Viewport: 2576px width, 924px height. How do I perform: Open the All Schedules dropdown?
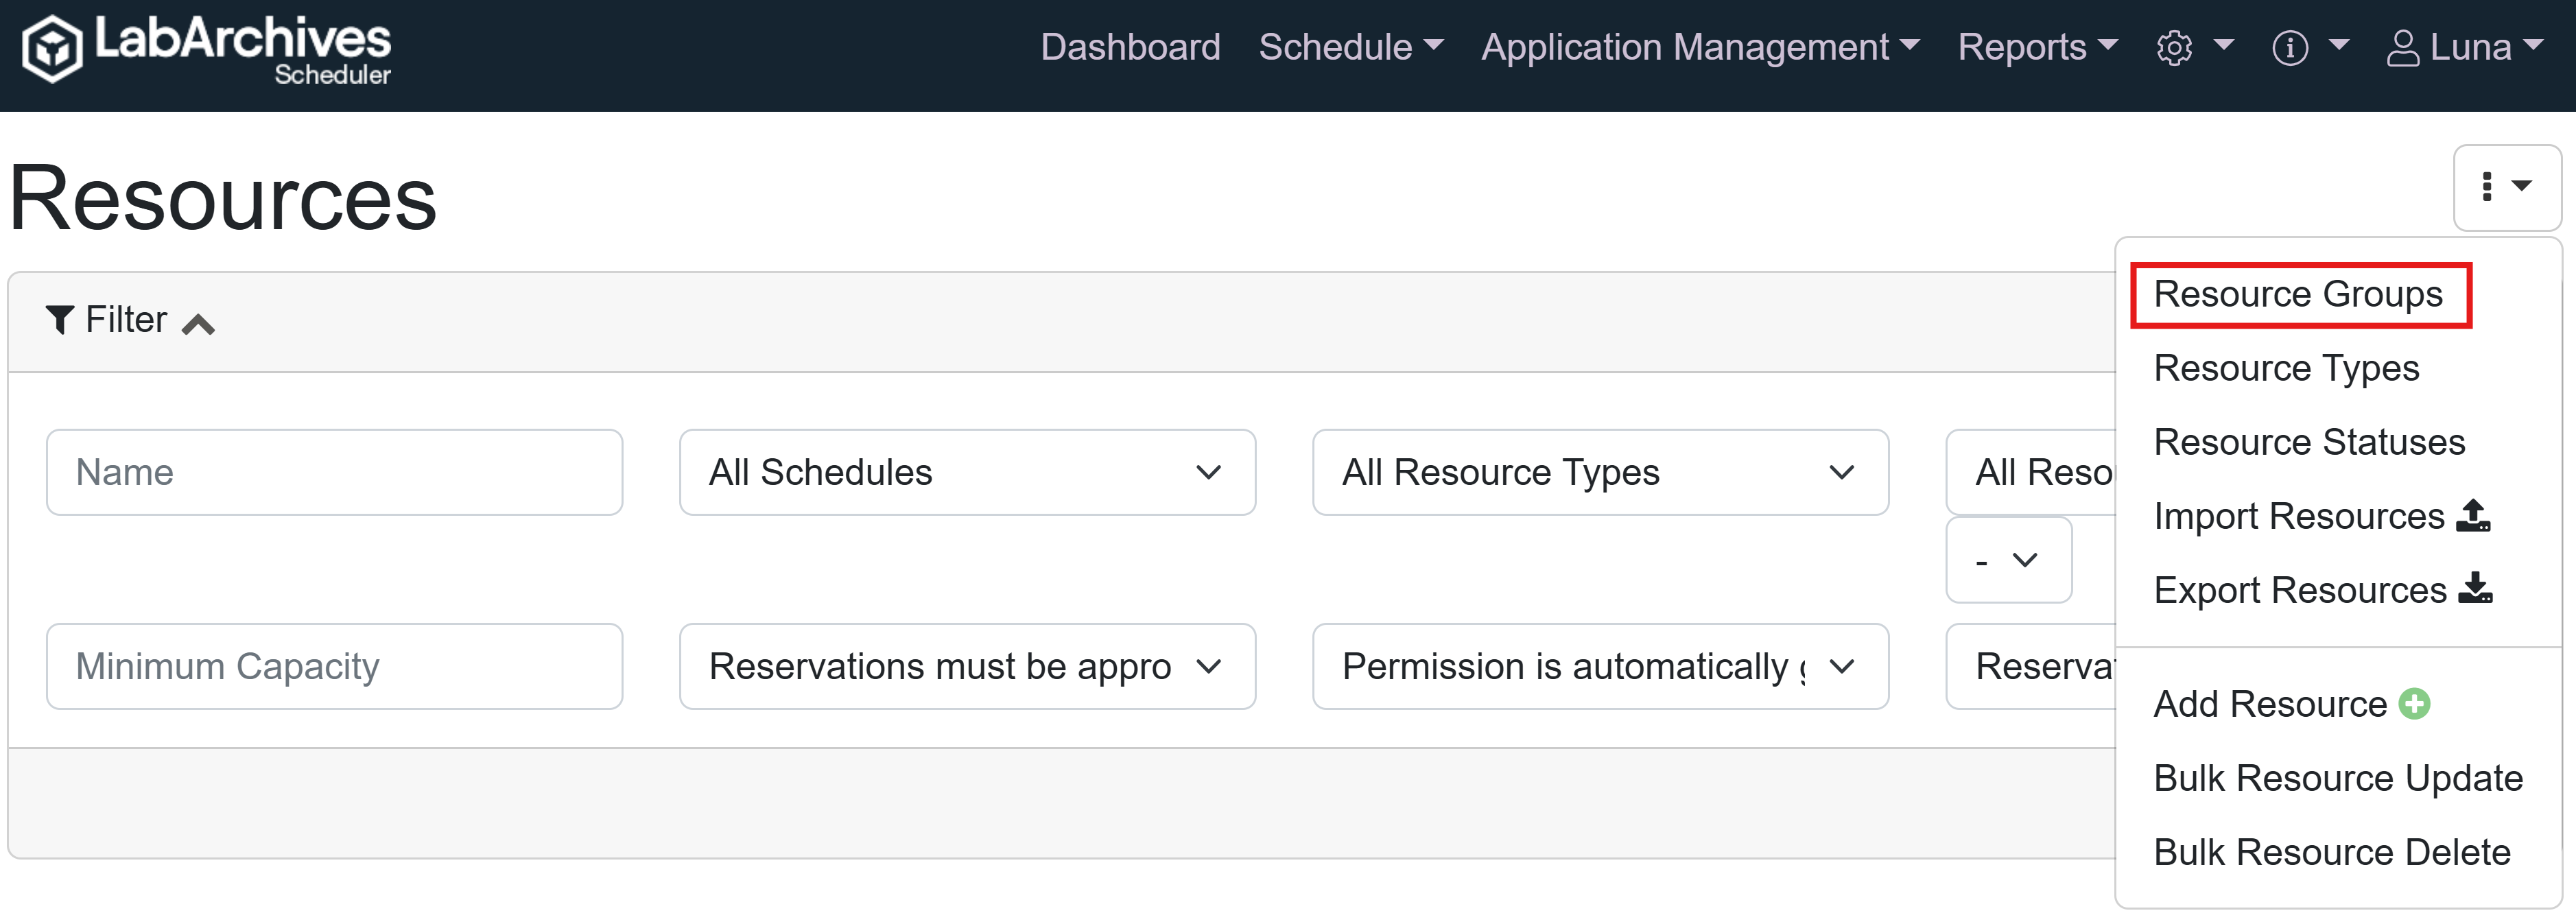click(966, 472)
